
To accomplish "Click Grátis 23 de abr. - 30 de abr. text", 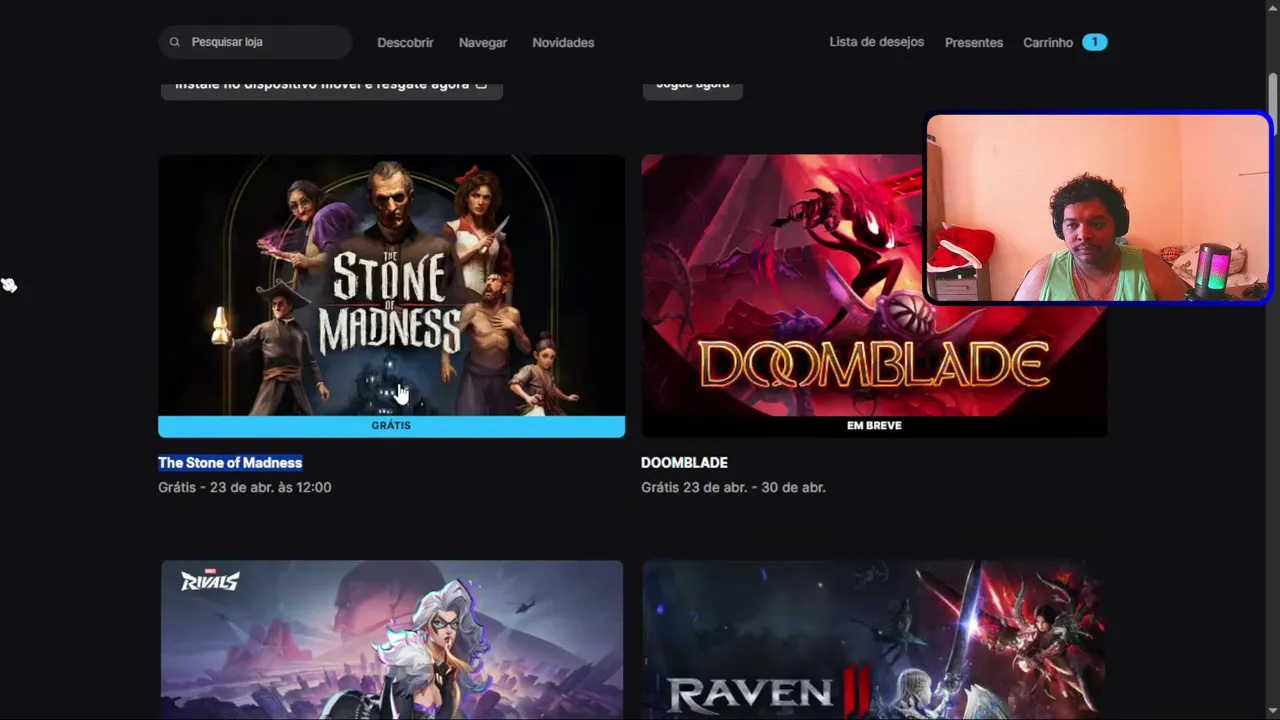I will [x=733, y=487].
